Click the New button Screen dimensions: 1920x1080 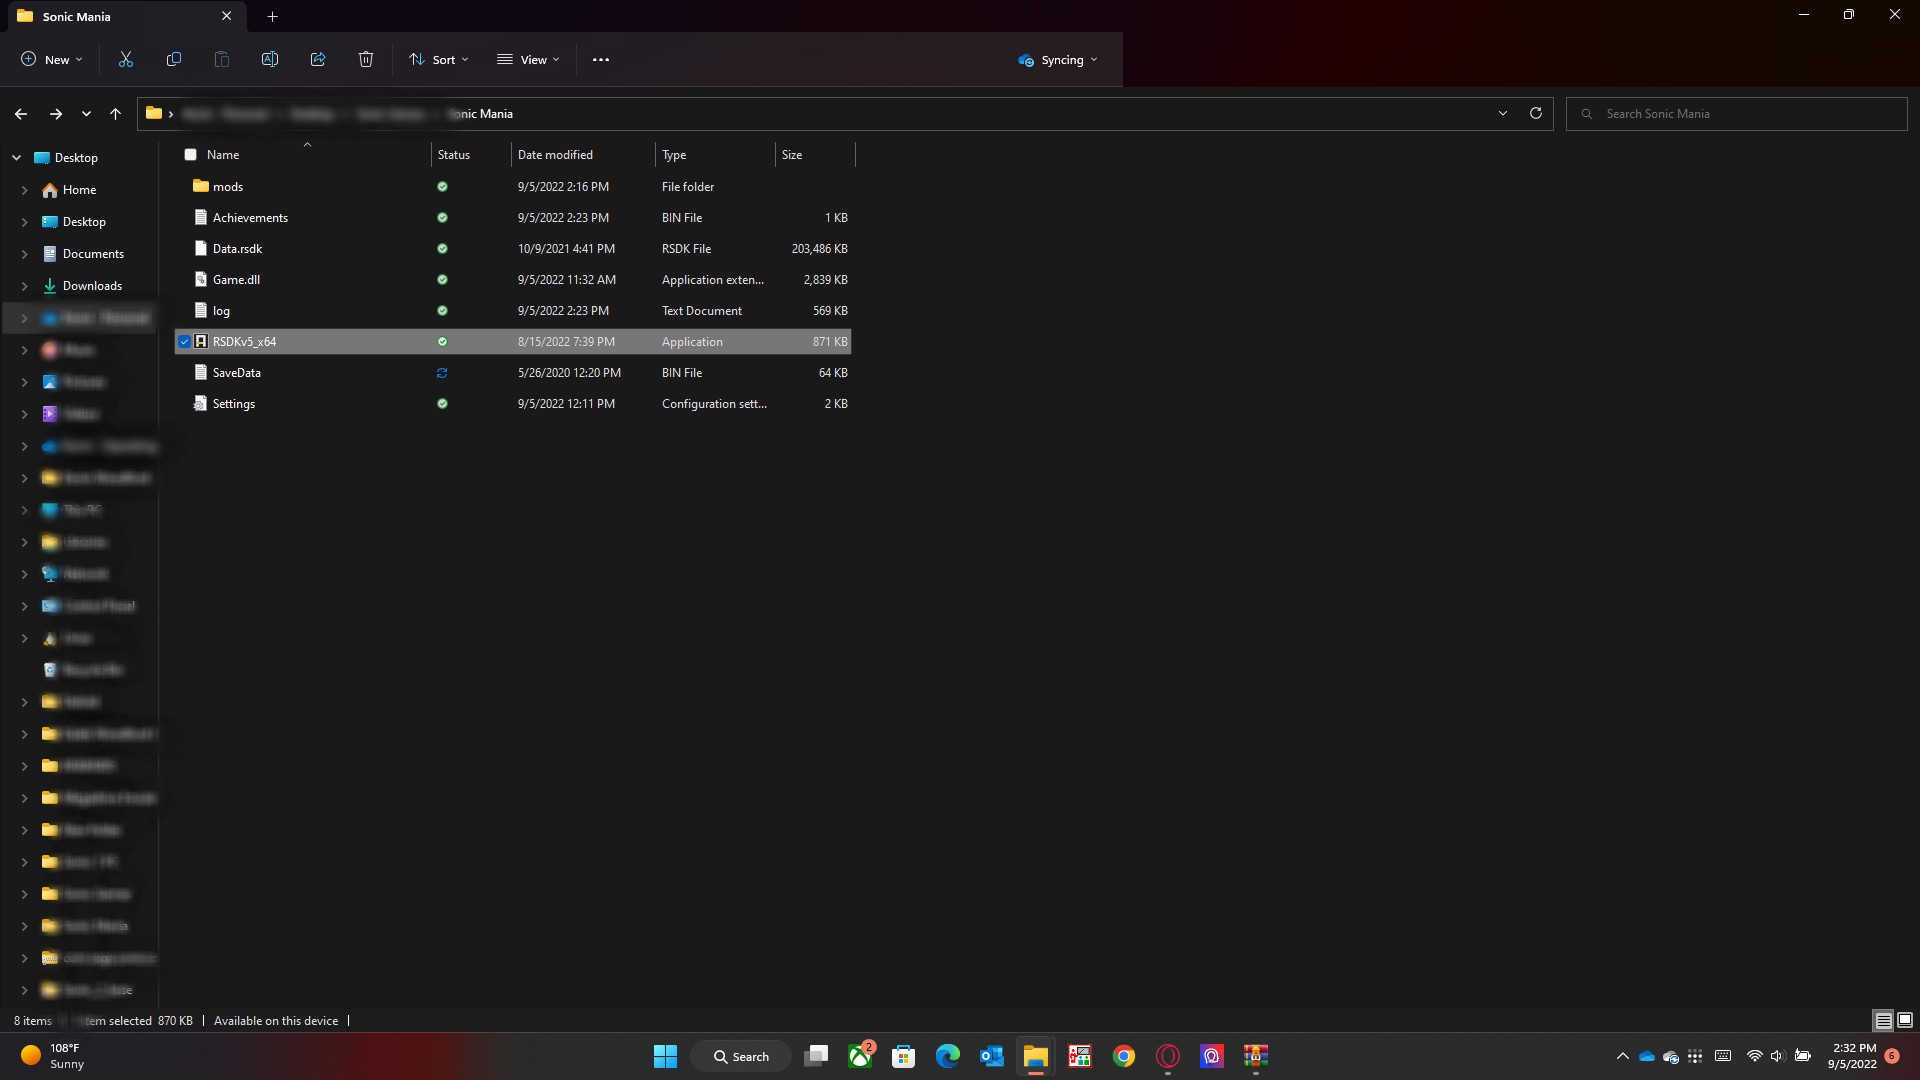(52, 60)
